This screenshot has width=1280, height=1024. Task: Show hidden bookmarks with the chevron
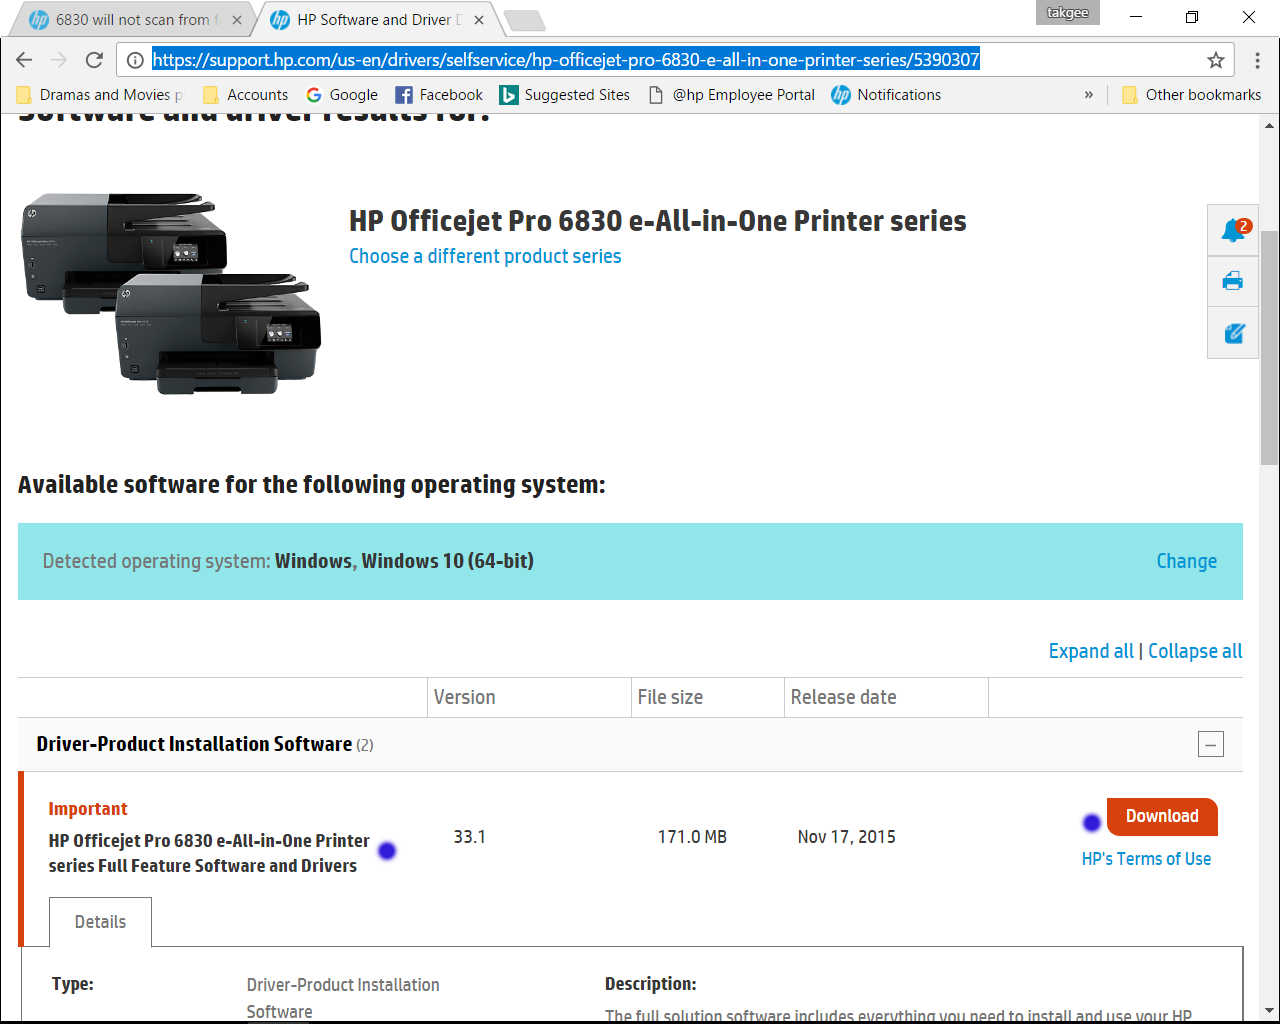(1088, 95)
